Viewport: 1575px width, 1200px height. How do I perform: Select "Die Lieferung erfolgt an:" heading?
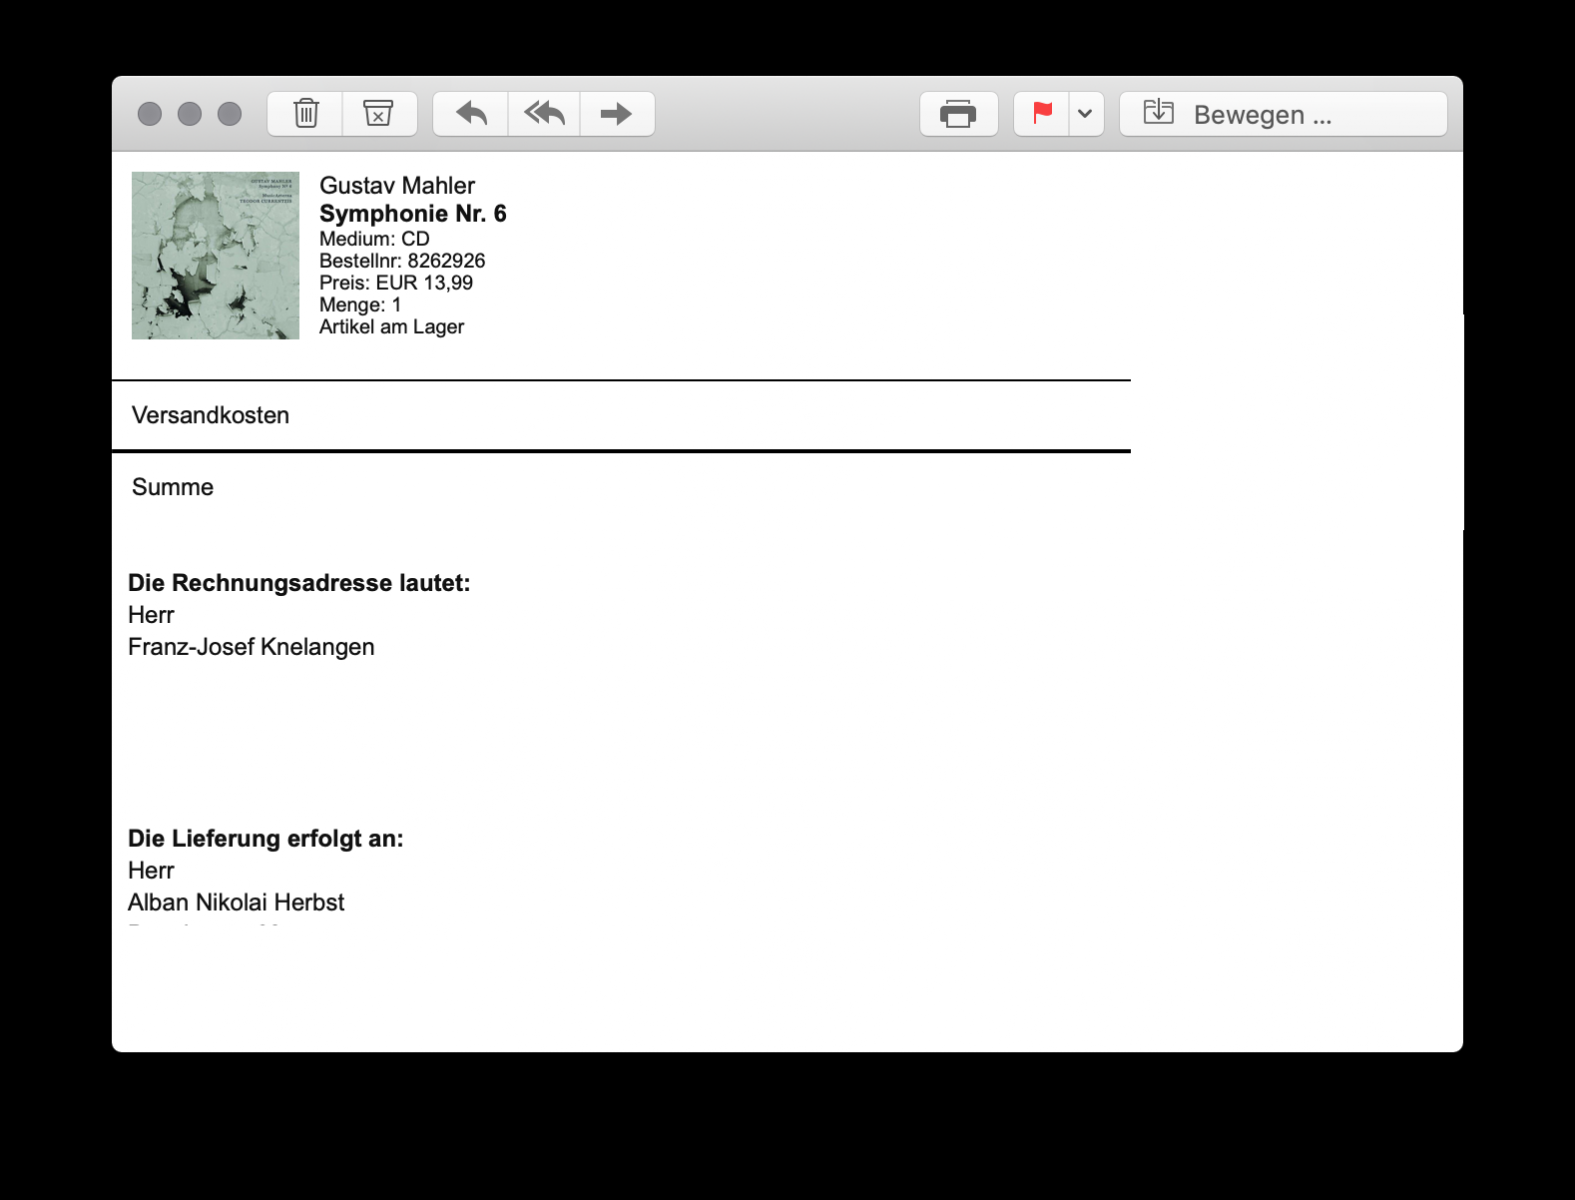[266, 839]
